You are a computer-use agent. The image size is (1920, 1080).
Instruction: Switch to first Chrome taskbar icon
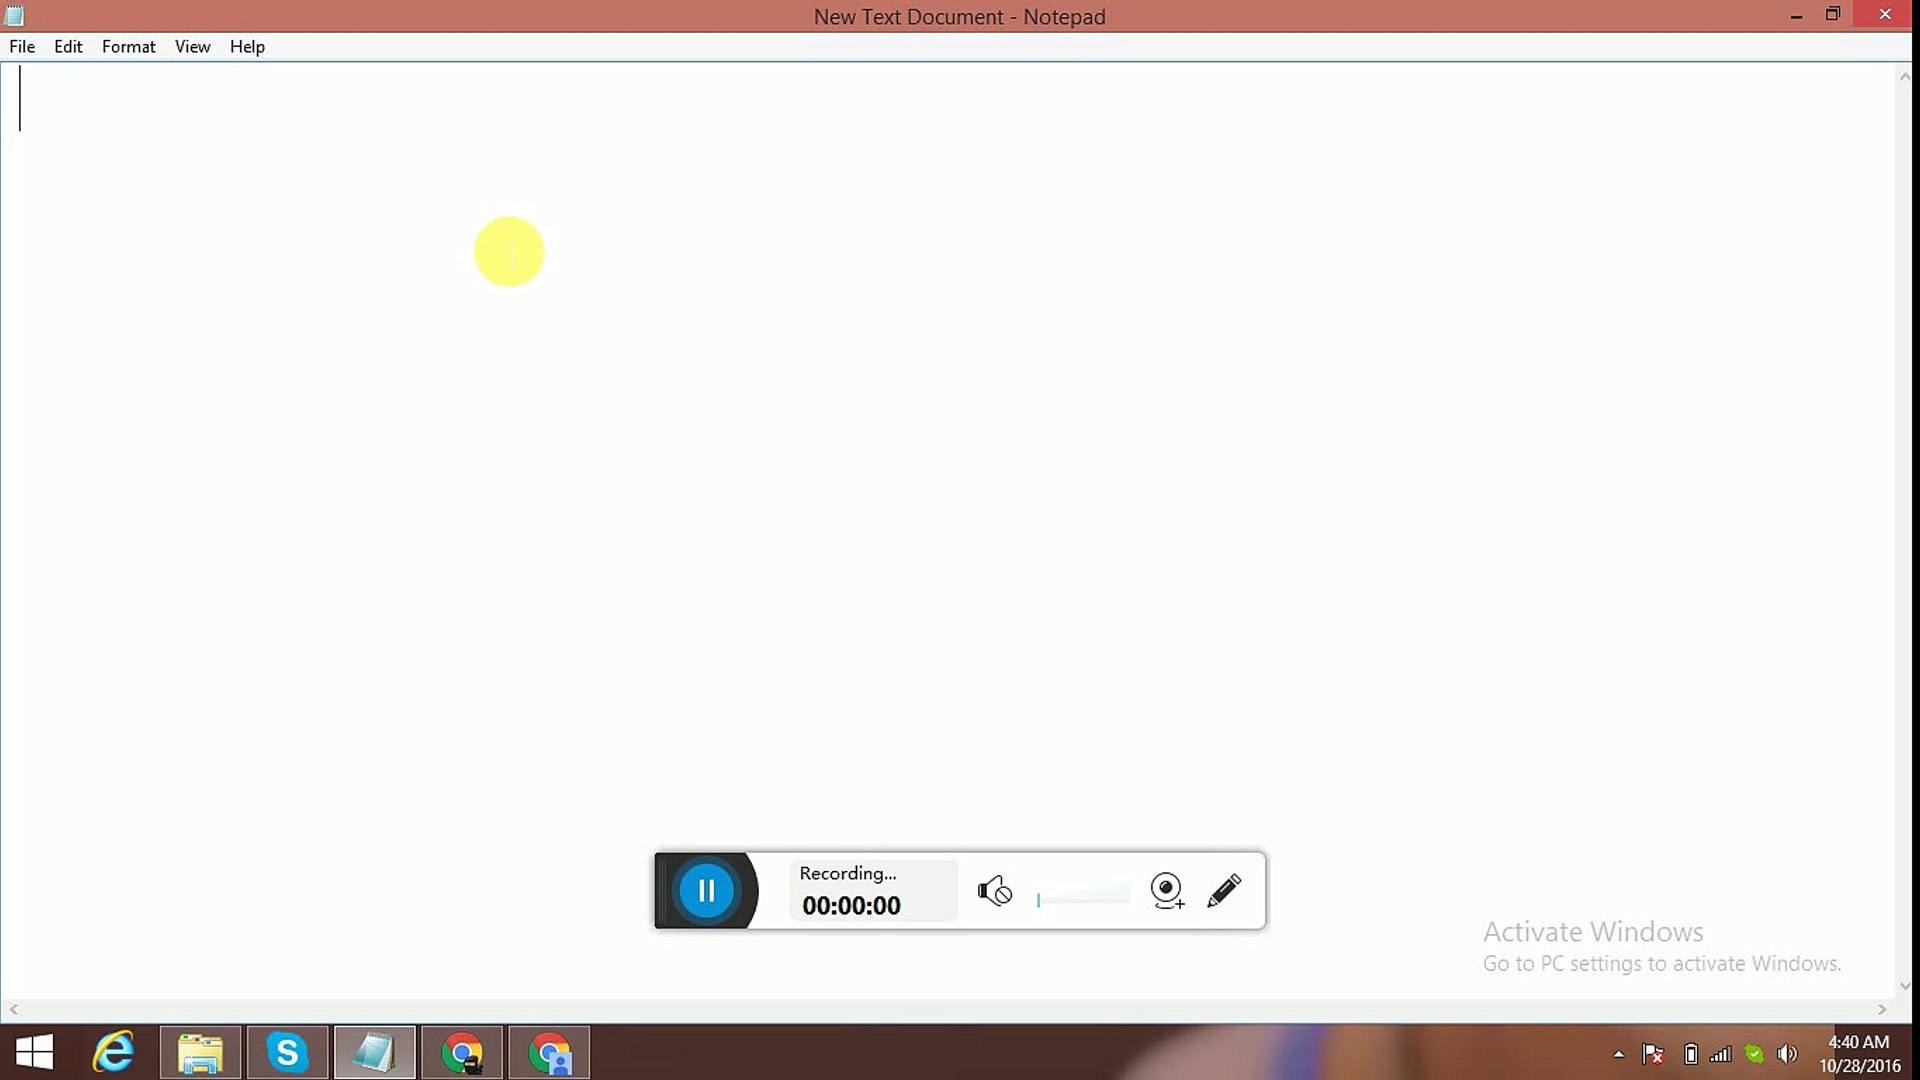462,1052
